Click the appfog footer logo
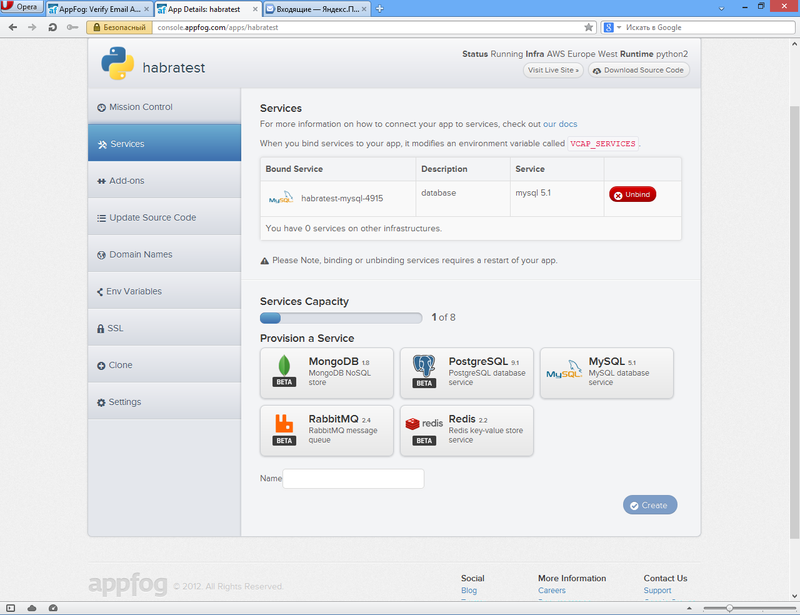 click(128, 585)
